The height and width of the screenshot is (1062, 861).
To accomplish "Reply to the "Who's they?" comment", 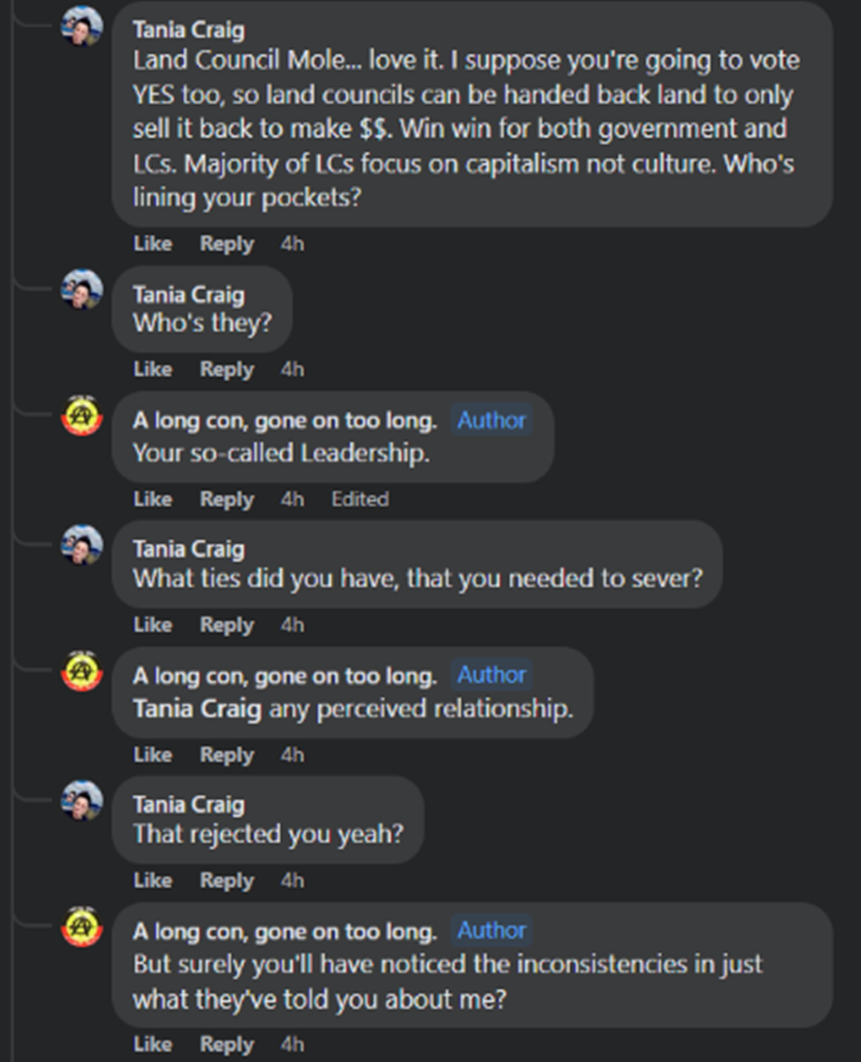I will click(x=226, y=369).
